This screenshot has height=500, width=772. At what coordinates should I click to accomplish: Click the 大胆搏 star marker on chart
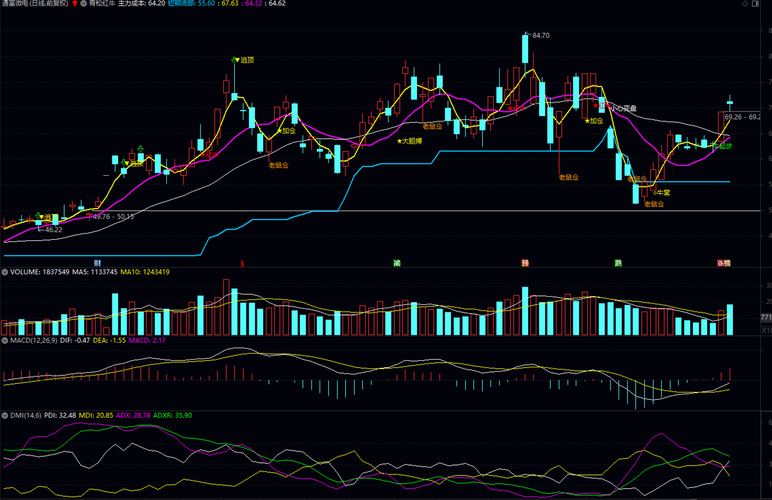410,141
